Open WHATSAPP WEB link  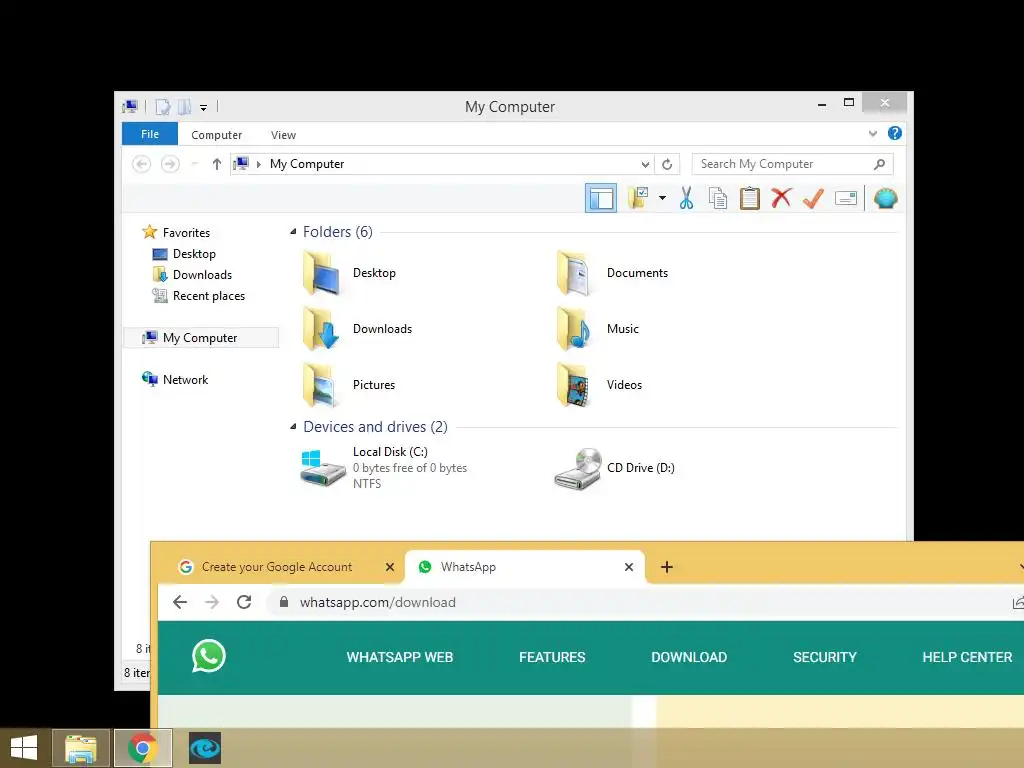pos(400,657)
